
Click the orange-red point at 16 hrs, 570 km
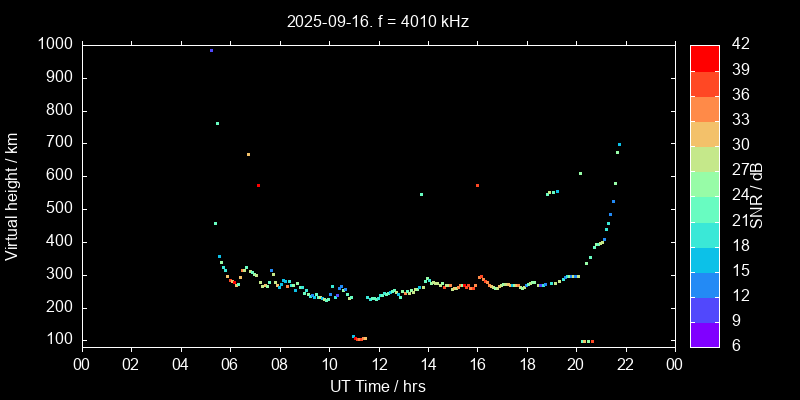coord(477,185)
